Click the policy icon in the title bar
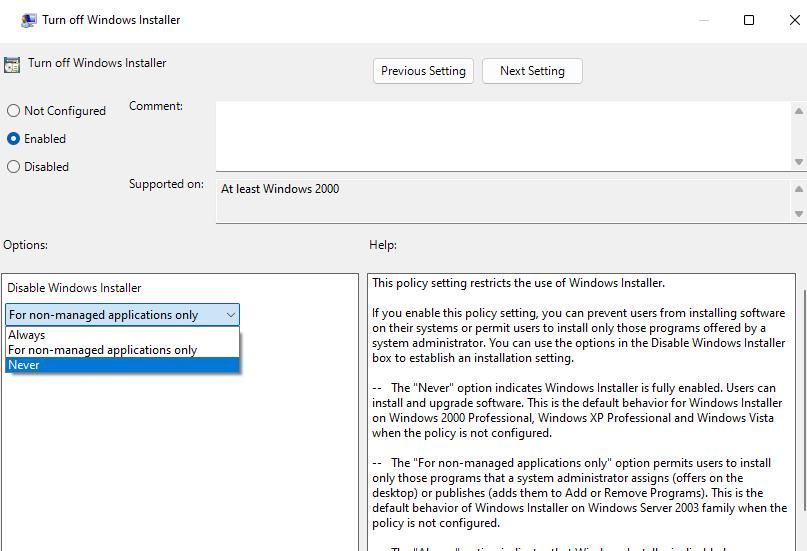The height and width of the screenshot is (551, 807). 28,20
